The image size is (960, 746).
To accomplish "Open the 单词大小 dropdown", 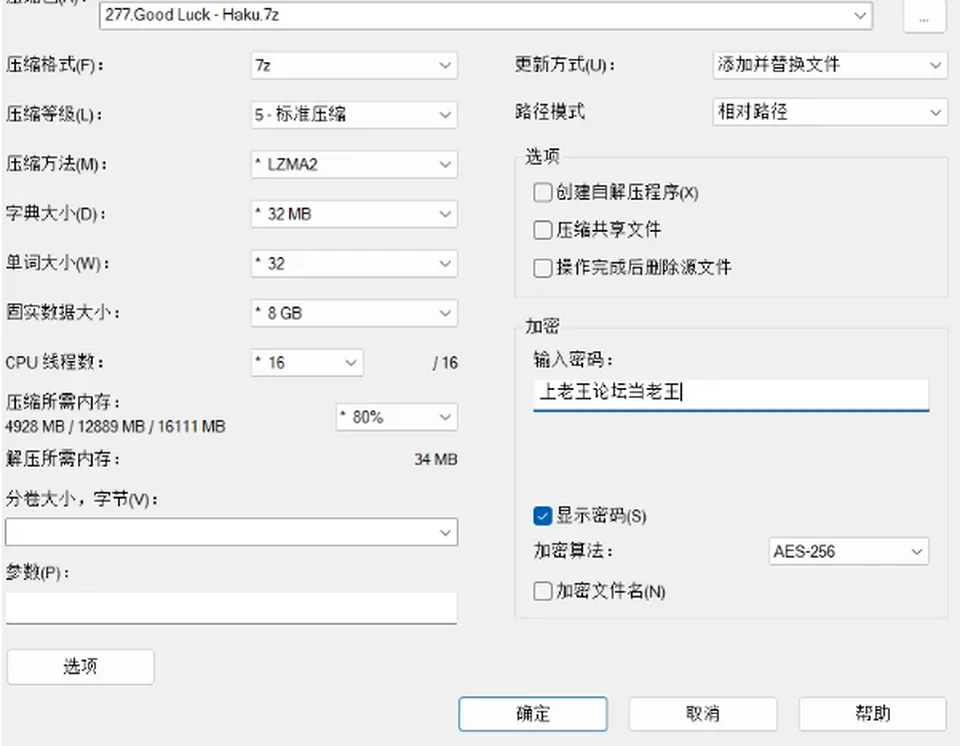I will coord(354,263).
